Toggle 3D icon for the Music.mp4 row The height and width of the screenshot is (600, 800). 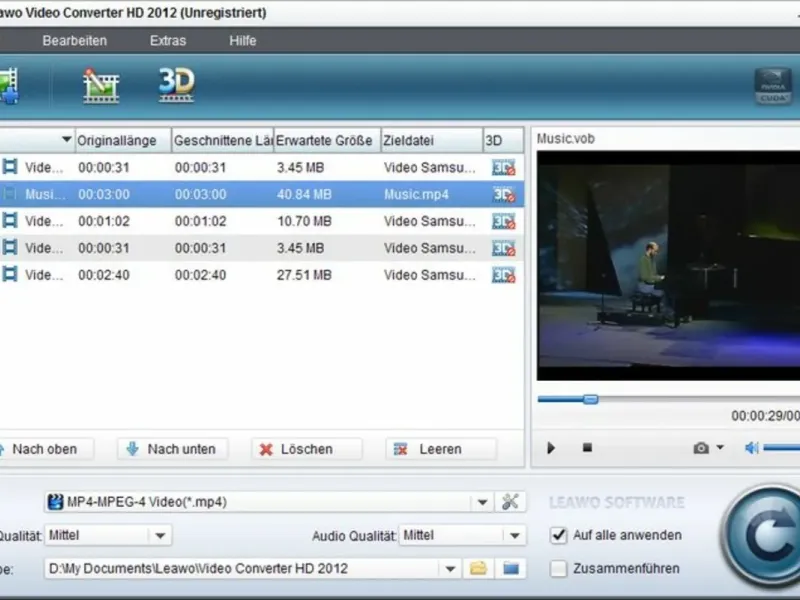pos(503,194)
